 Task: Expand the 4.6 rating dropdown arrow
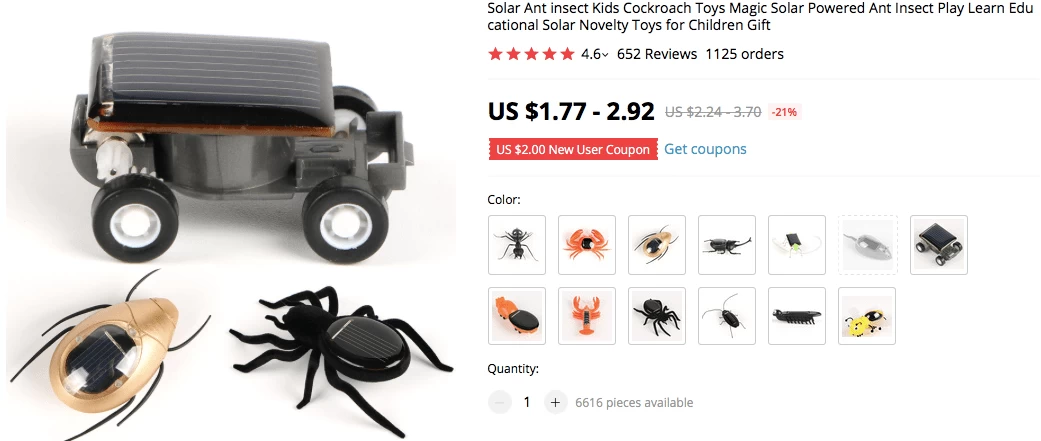pos(605,55)
